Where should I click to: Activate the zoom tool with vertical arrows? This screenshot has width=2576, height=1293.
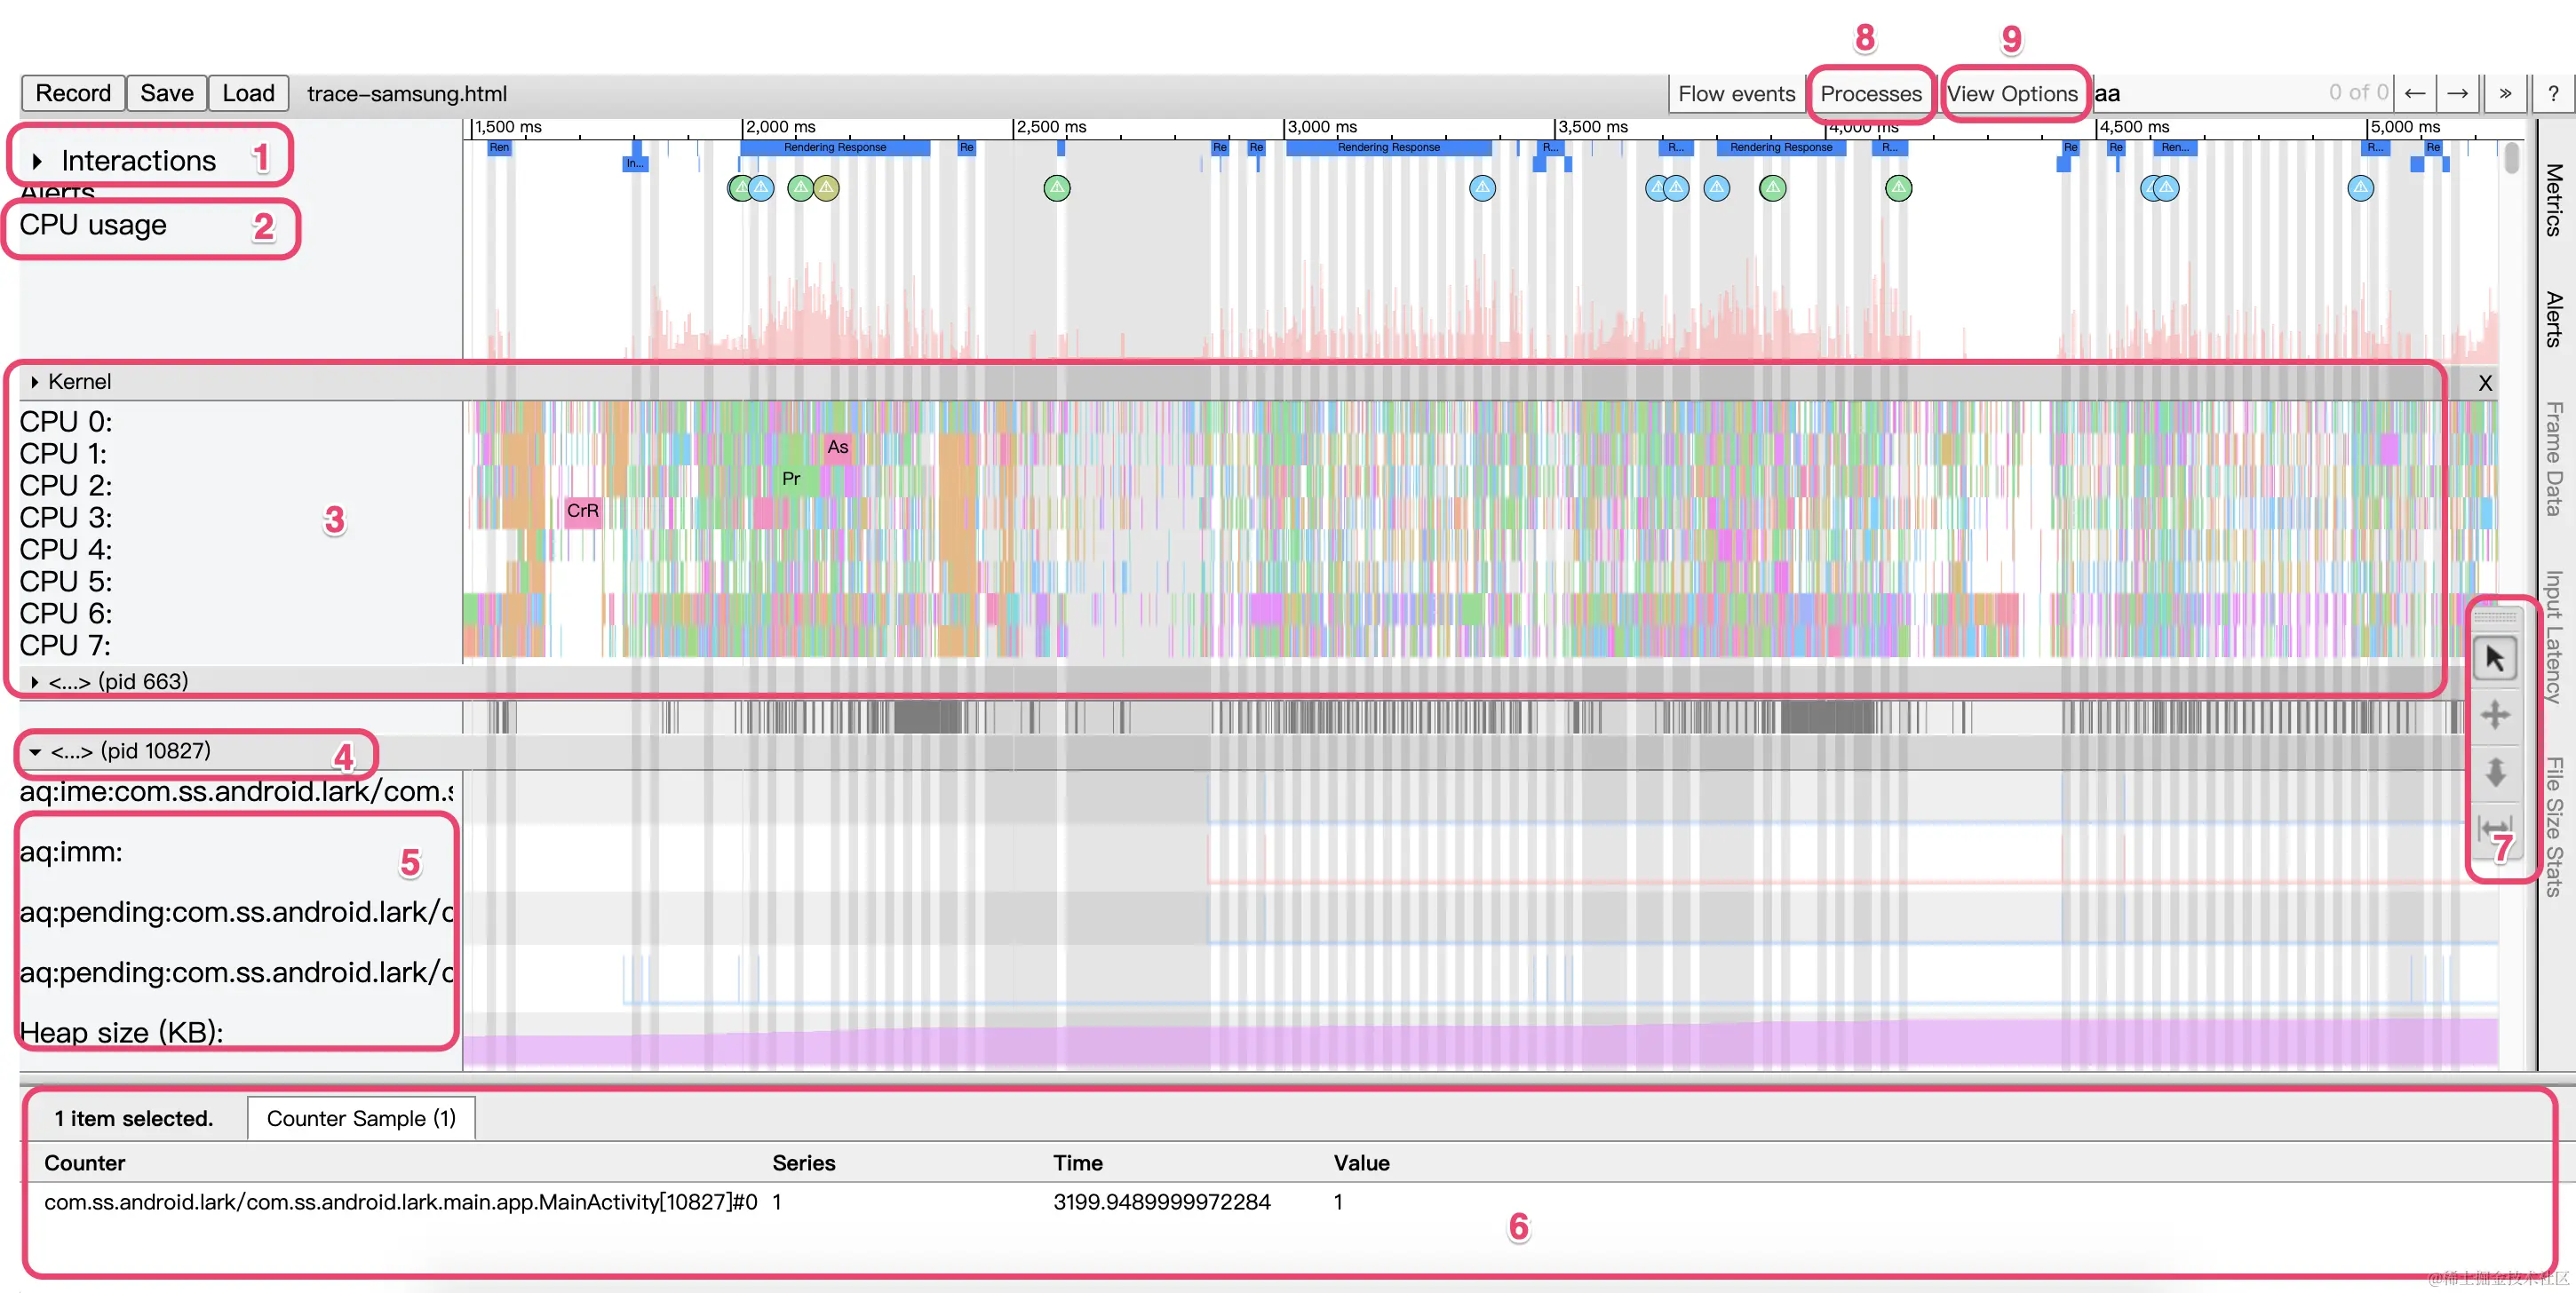(x=2495, y=771)
